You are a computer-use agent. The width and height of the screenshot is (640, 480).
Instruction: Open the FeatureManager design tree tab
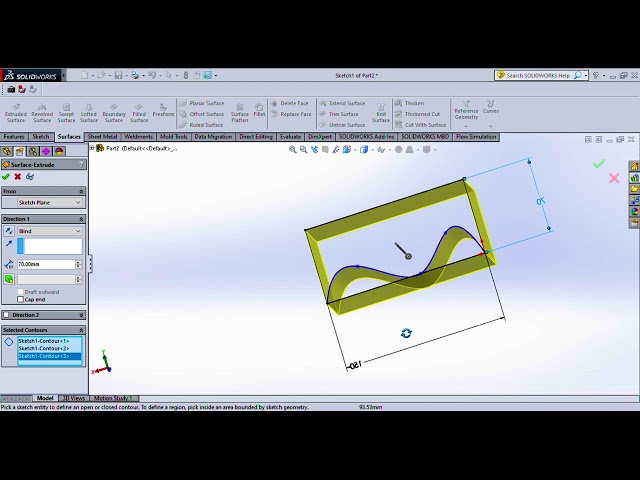pos(7,151)
